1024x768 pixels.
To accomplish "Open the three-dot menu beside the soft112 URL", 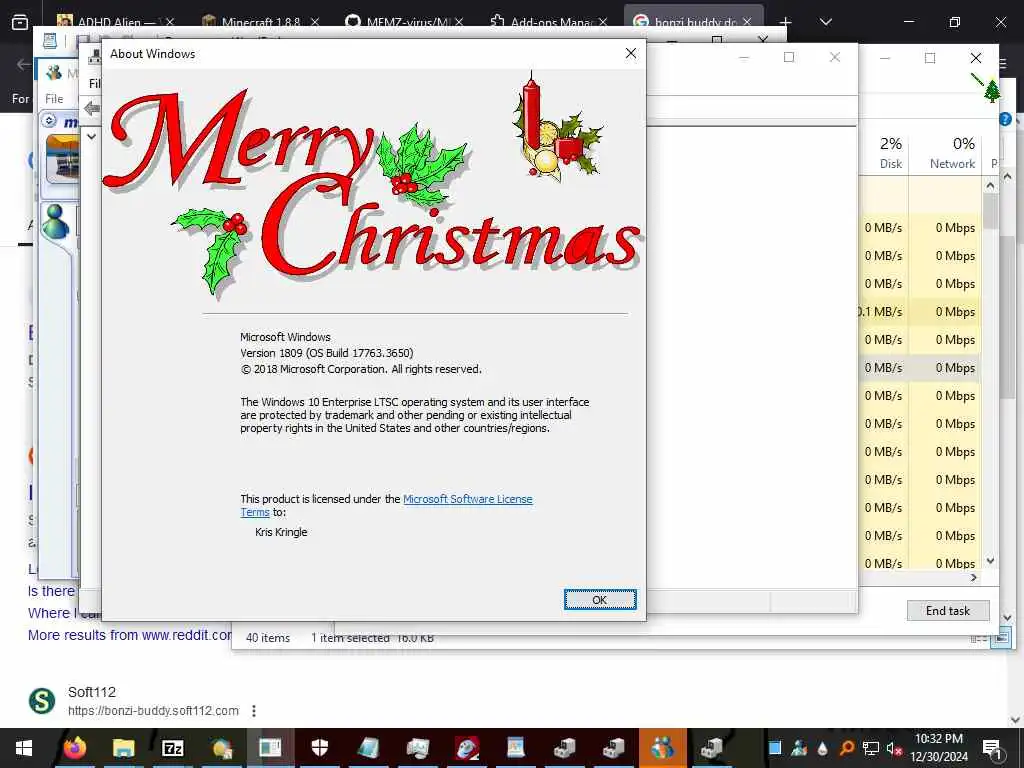I will coord(254,711).
